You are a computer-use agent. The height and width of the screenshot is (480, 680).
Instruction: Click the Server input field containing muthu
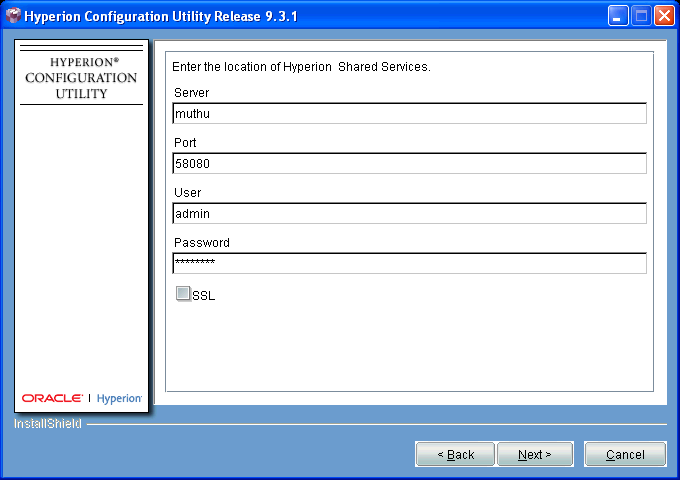[409, 113]
